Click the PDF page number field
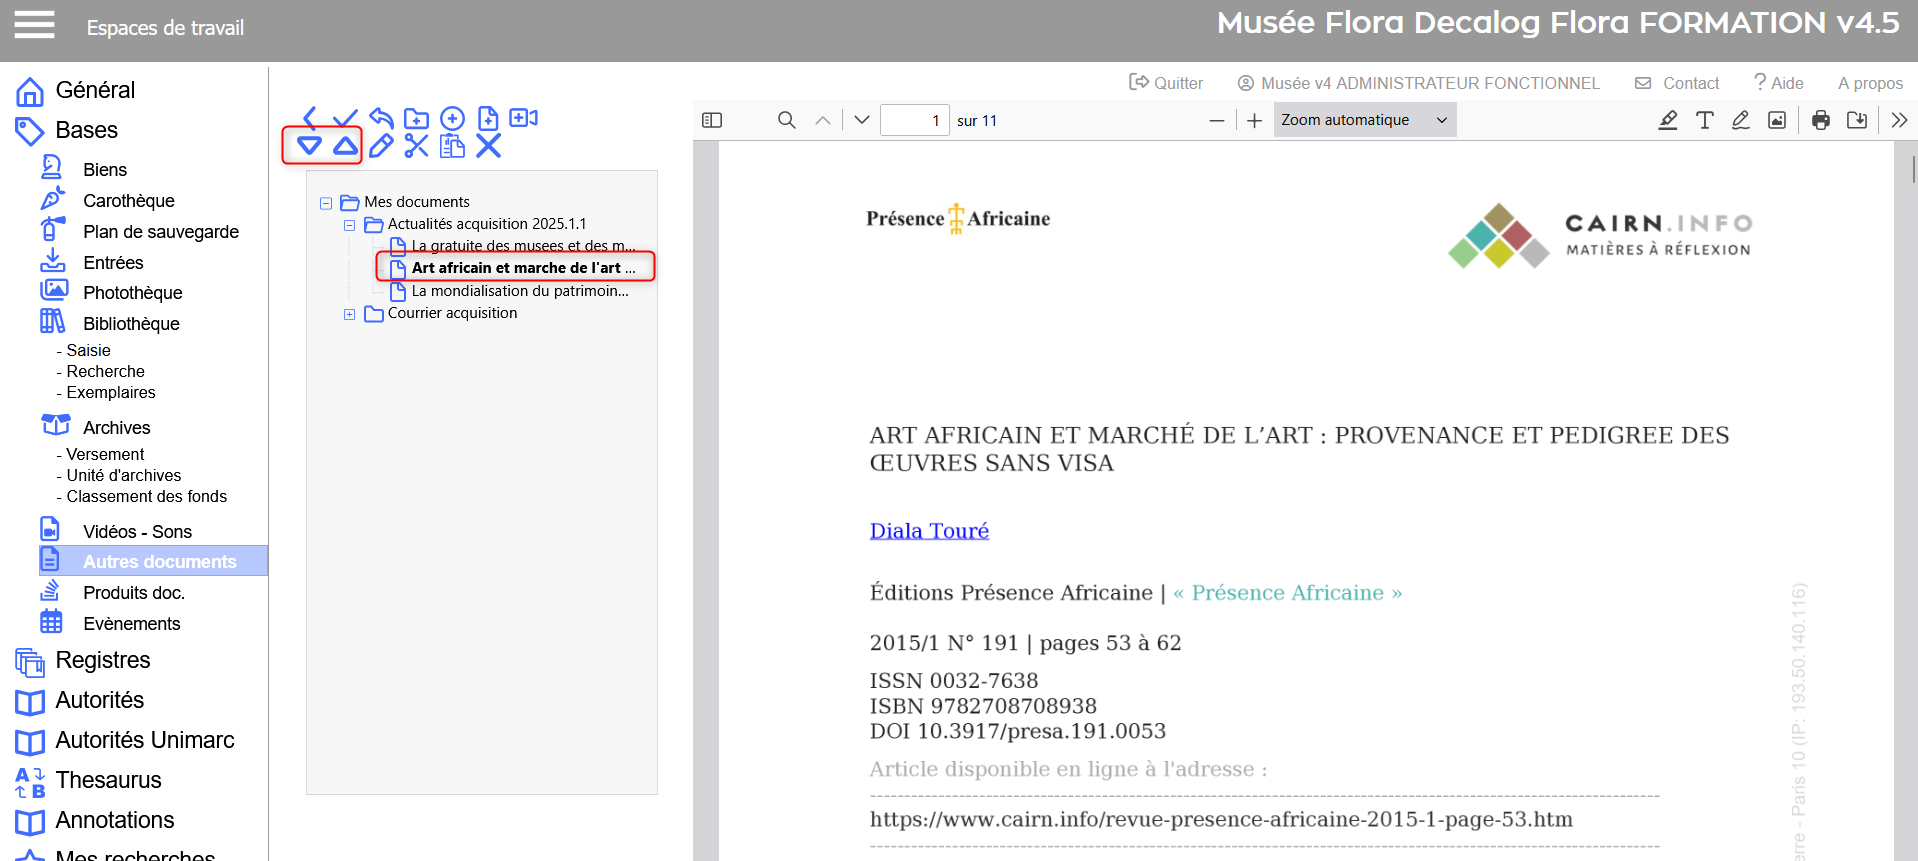 [x=914, y=120]
